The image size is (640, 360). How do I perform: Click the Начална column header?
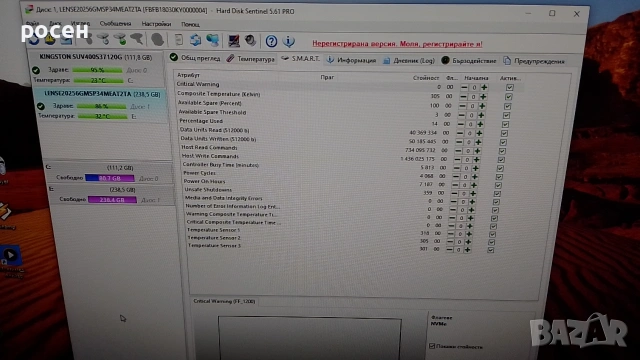[476, 78]
